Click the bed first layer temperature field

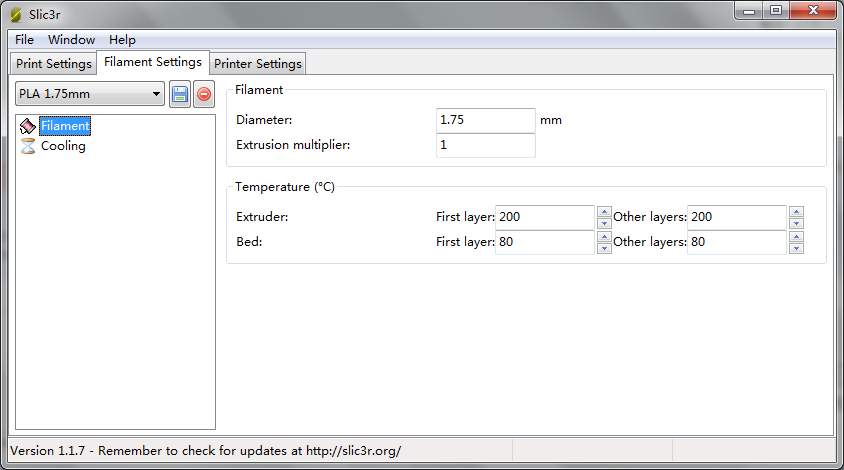click(x=545, y=242)
